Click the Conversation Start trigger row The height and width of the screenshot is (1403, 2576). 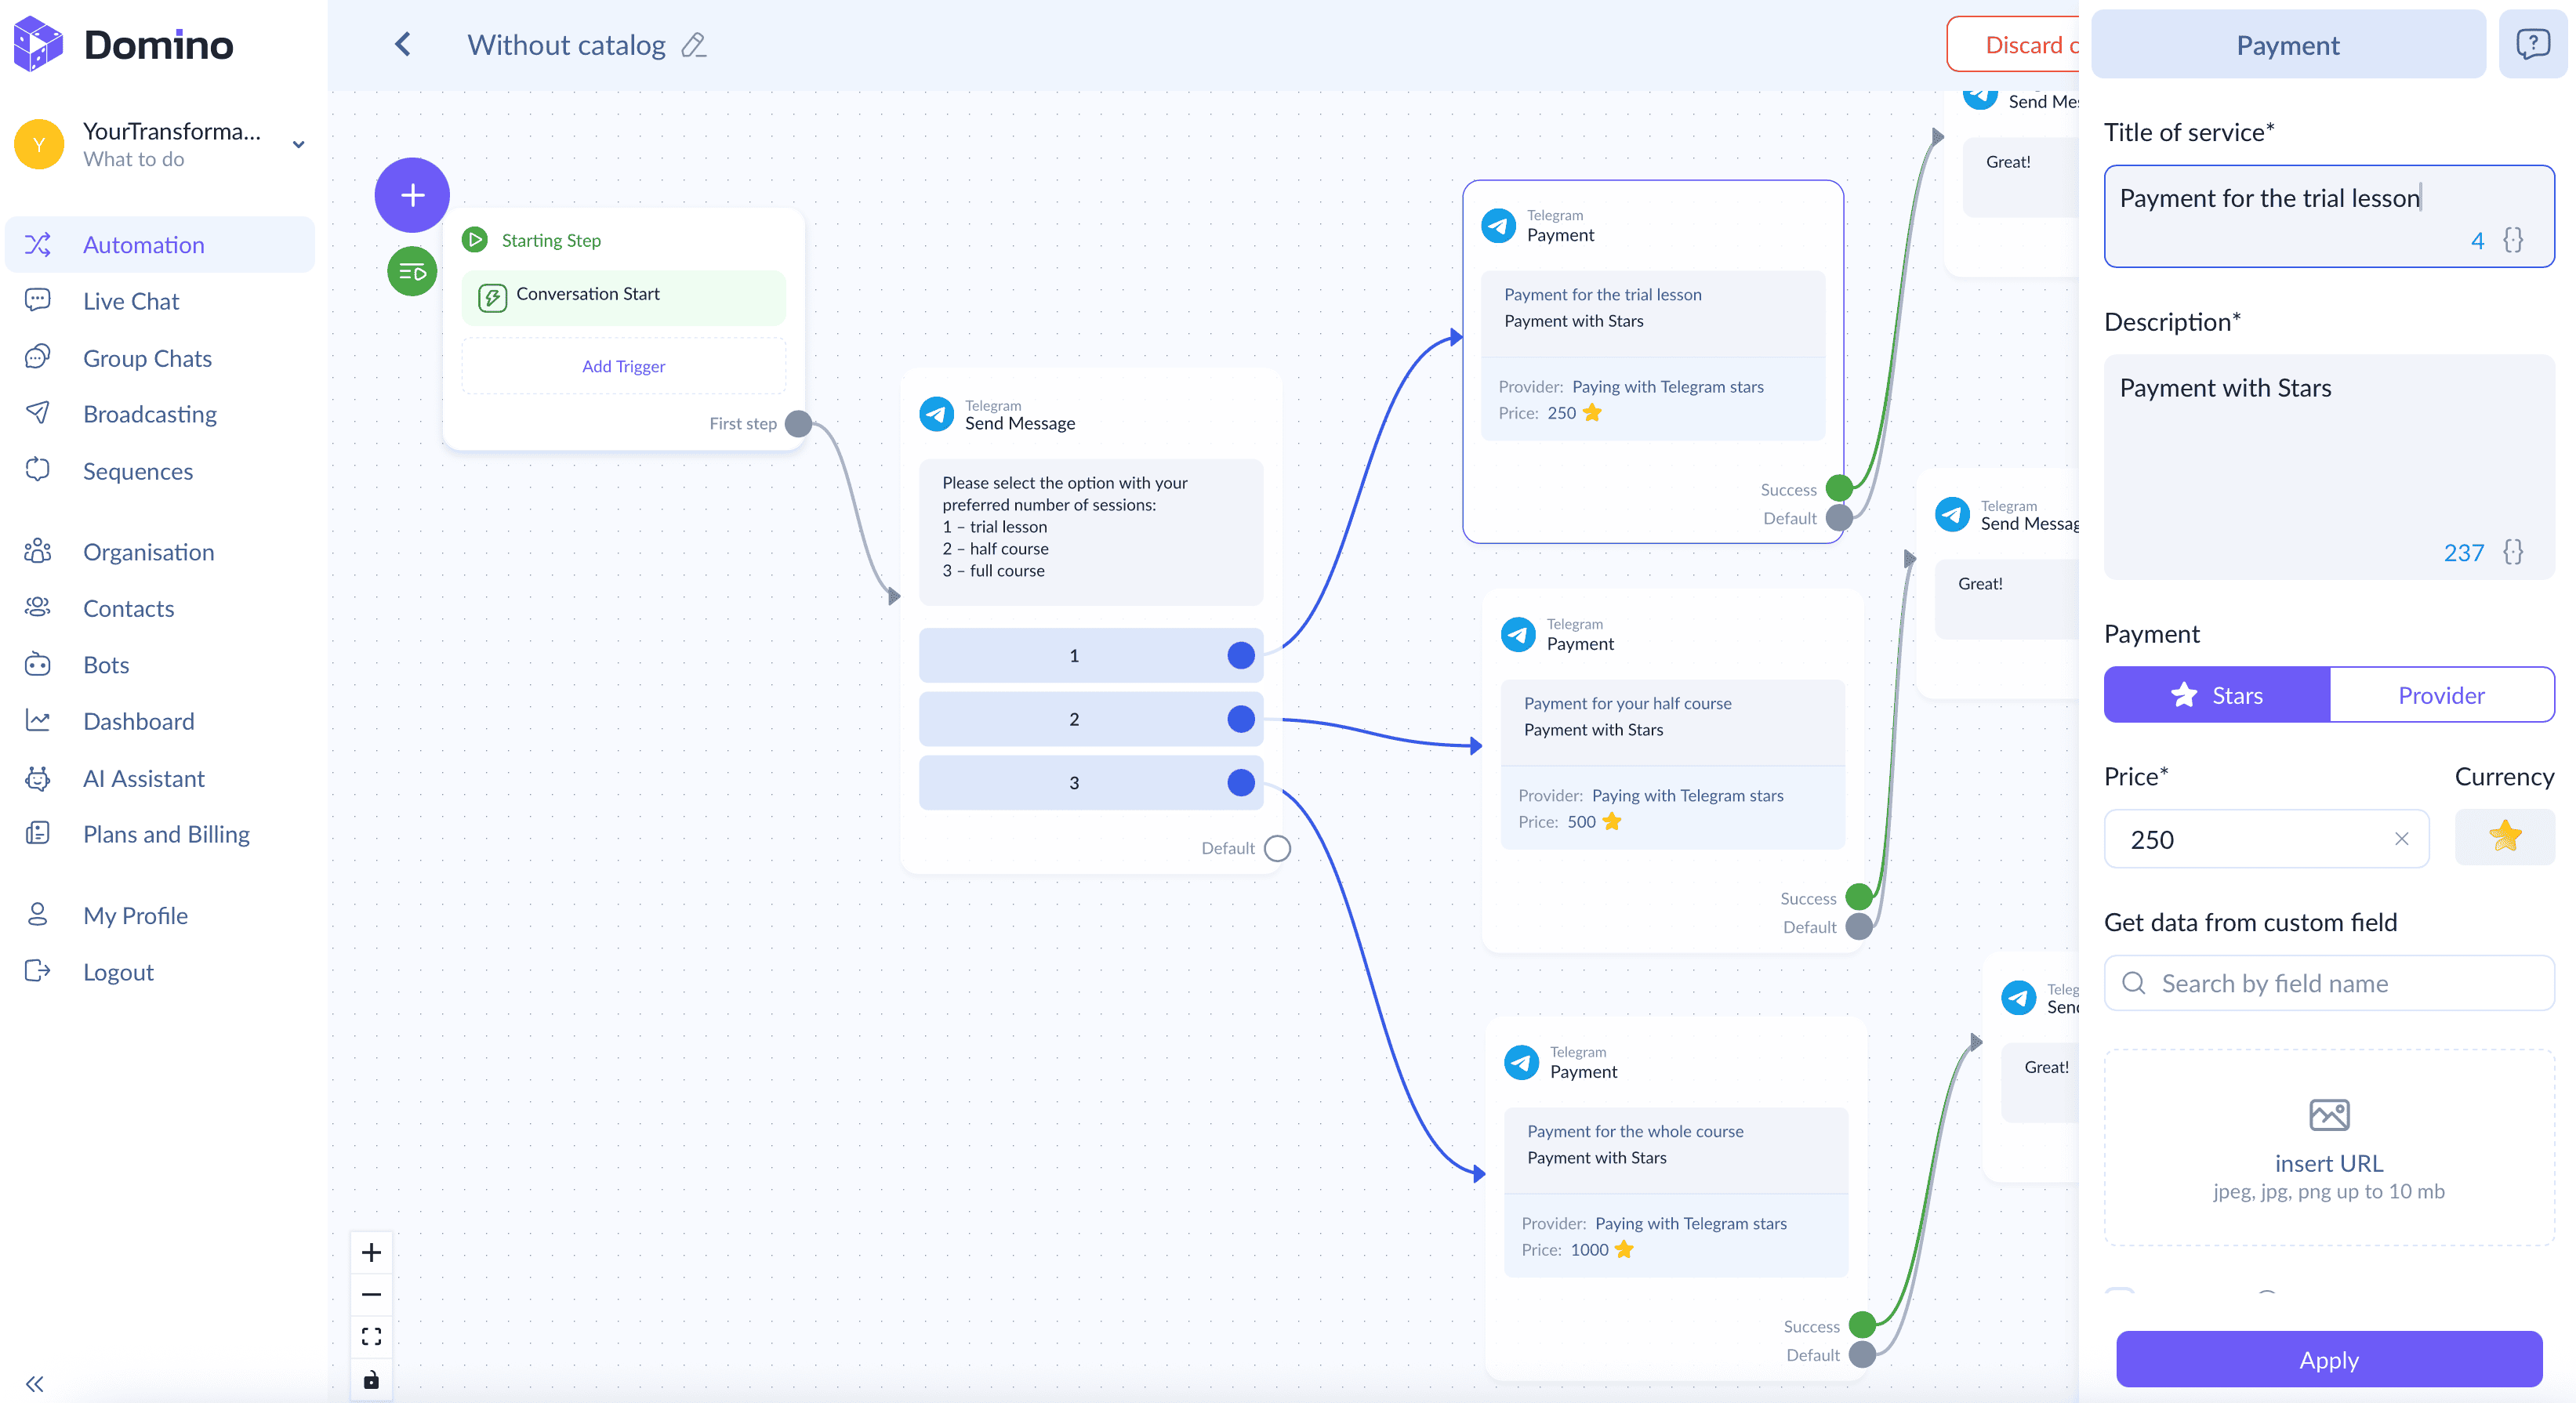click(623, 297)
